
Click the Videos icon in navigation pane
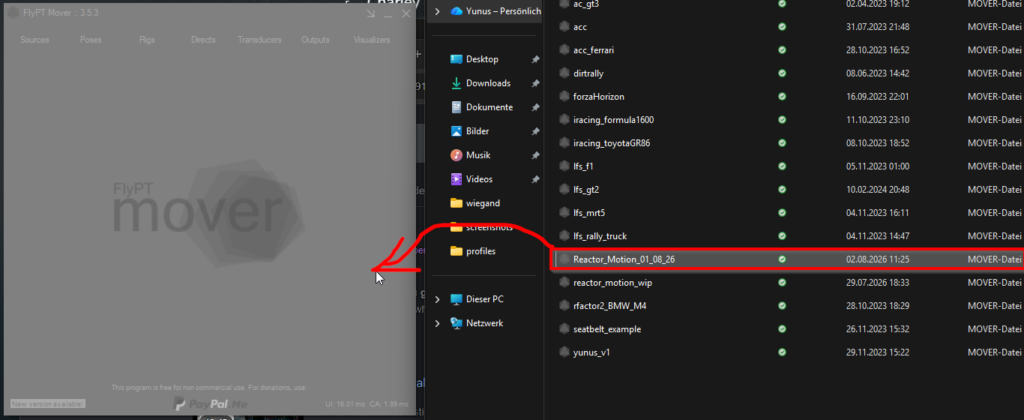[456, 179]
